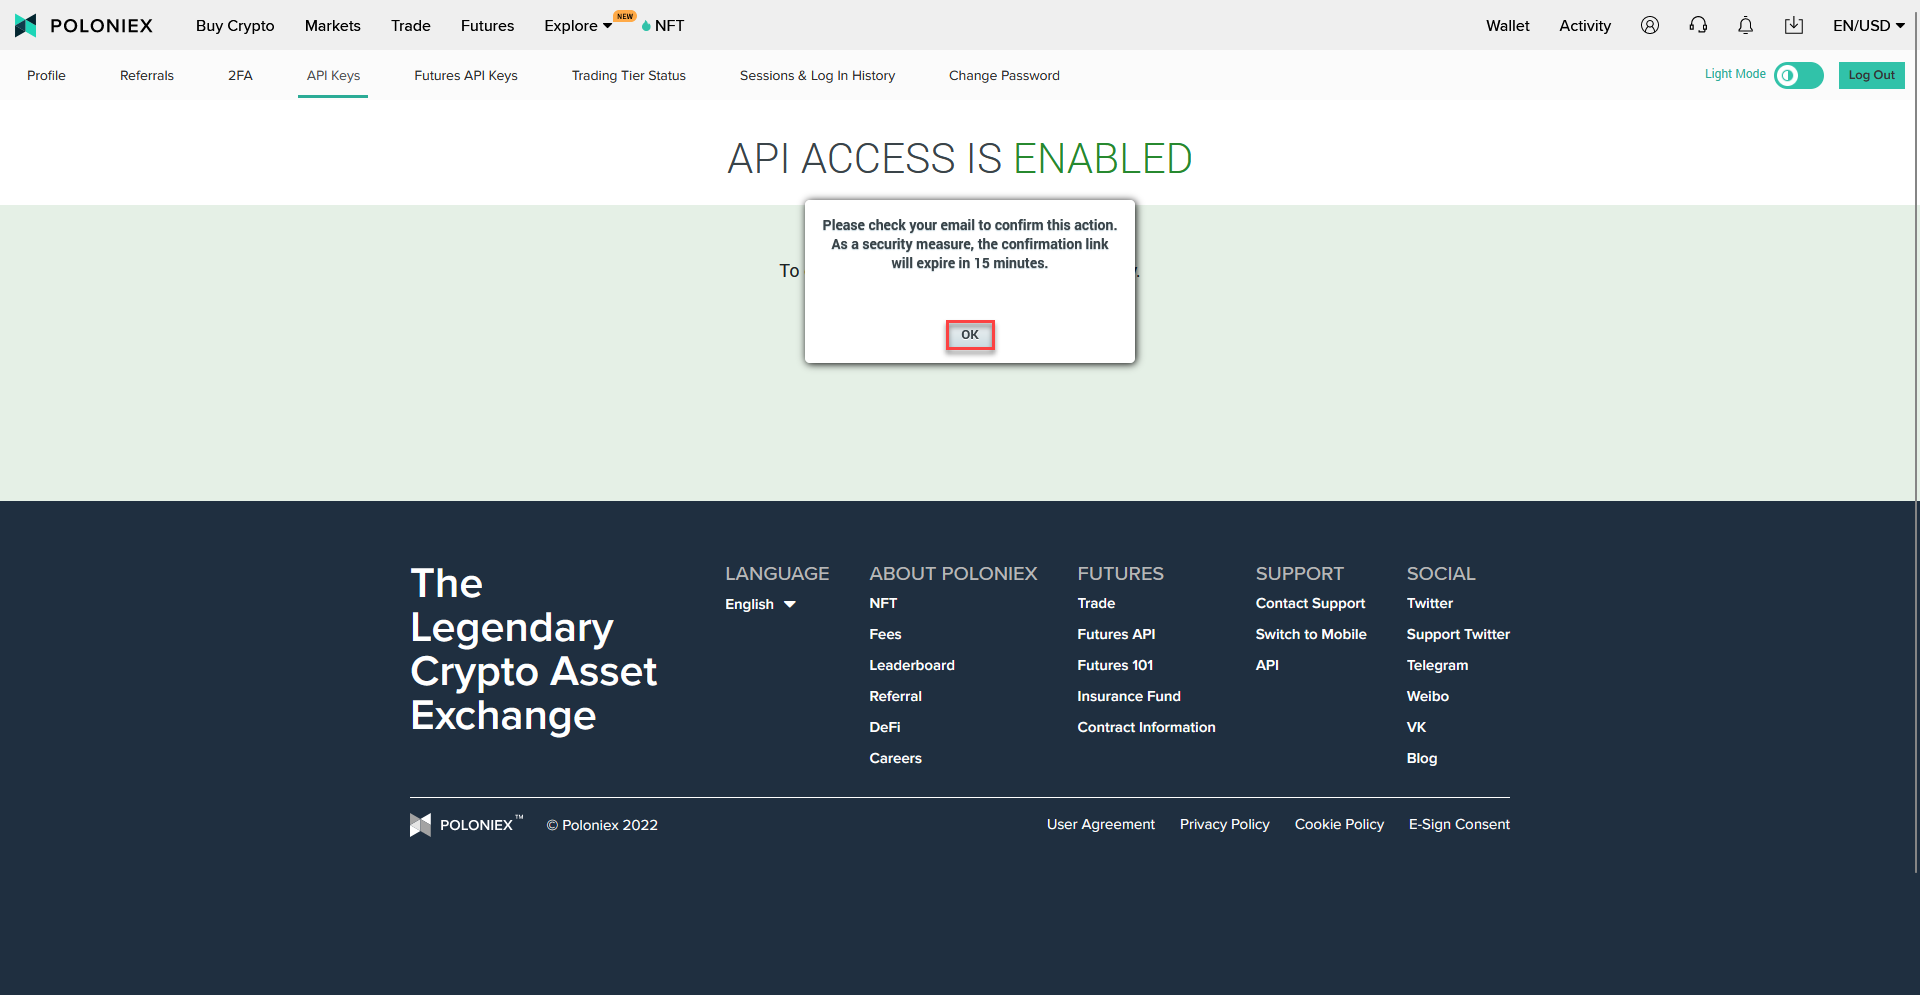The height and width of the screenshot is (995, 1920).
Task: Open the Privacy Policy link
Action: tap(1224, 824)
